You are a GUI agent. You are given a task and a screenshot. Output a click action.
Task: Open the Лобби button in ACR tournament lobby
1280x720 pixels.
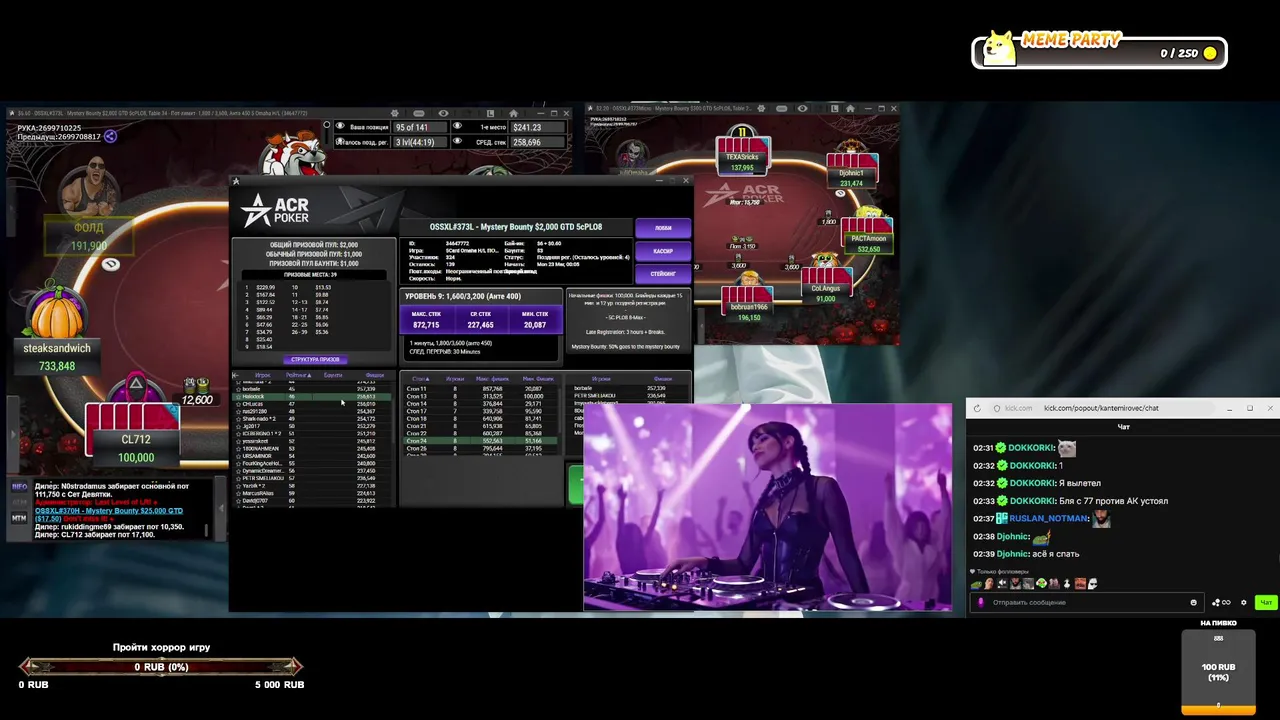(x=663, y=228)
